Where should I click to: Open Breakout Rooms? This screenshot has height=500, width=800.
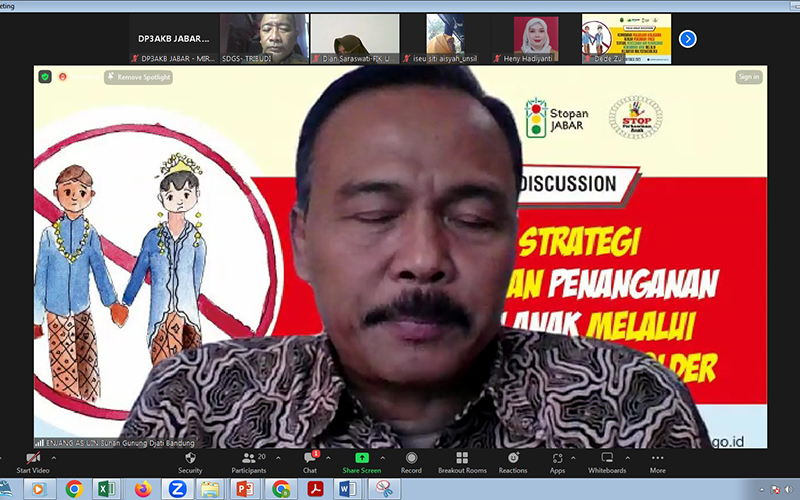tap(462, 459)
